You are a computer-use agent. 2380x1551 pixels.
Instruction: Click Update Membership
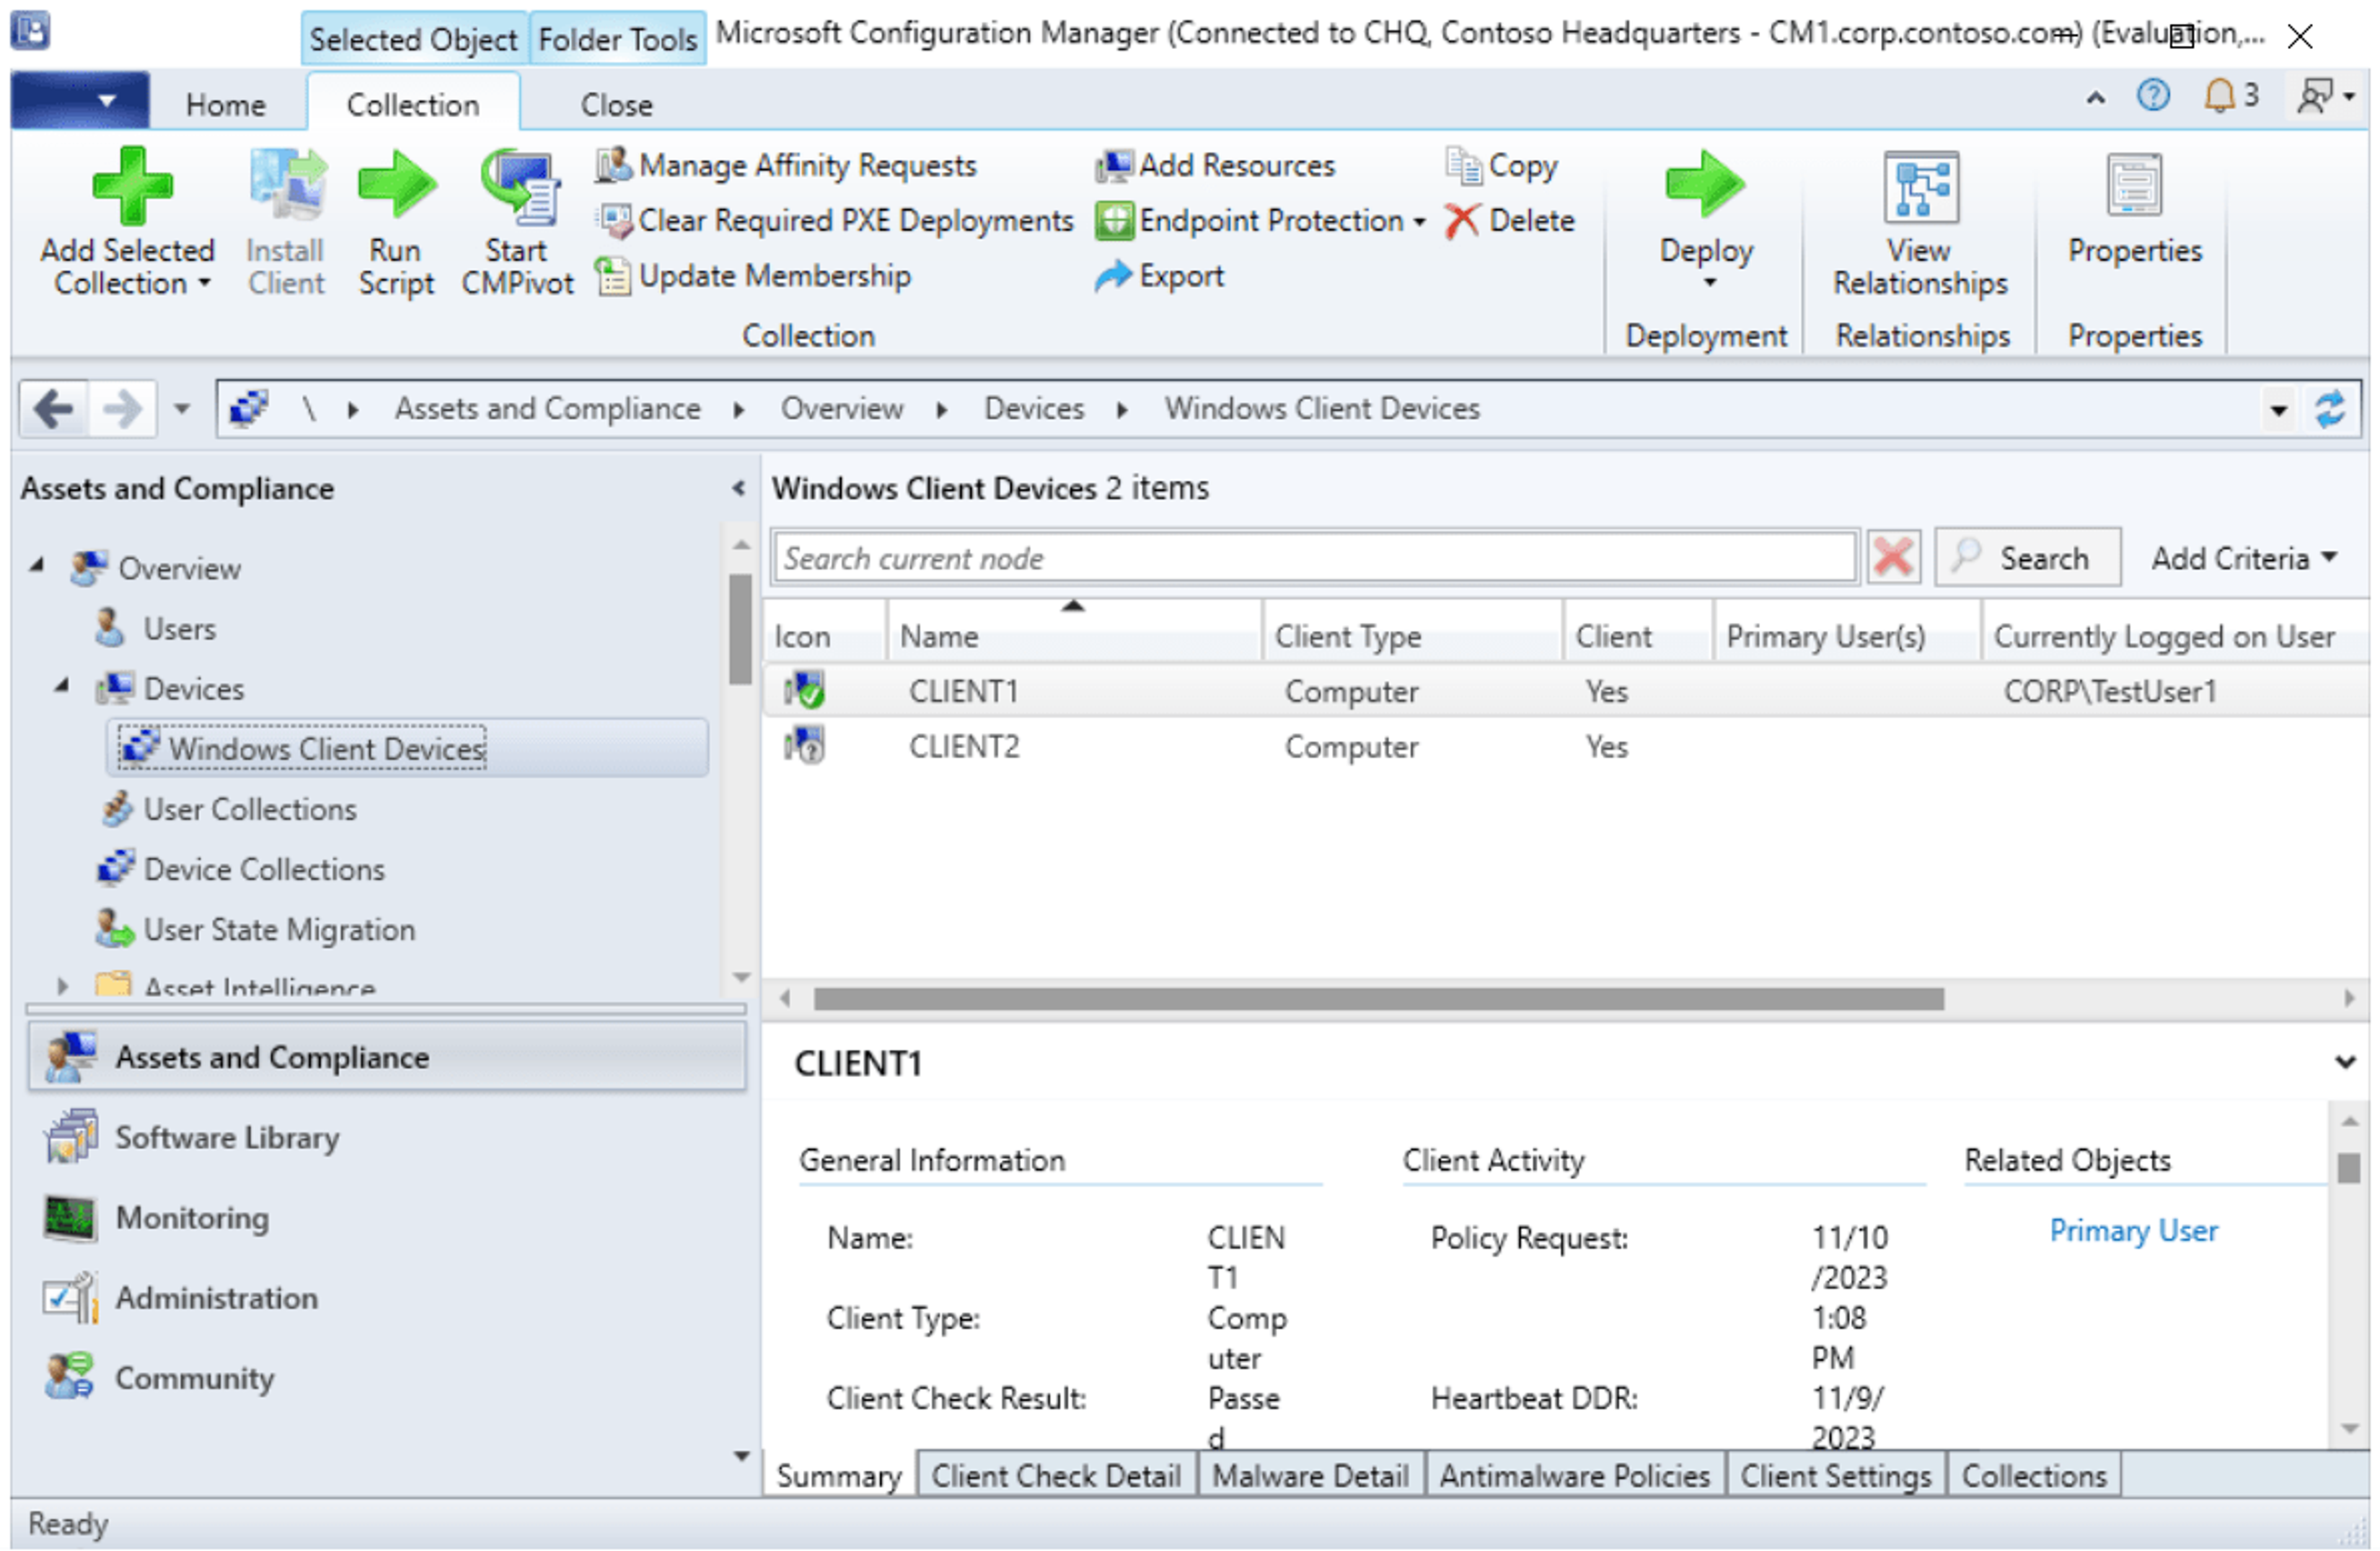(x=753, y=276)
